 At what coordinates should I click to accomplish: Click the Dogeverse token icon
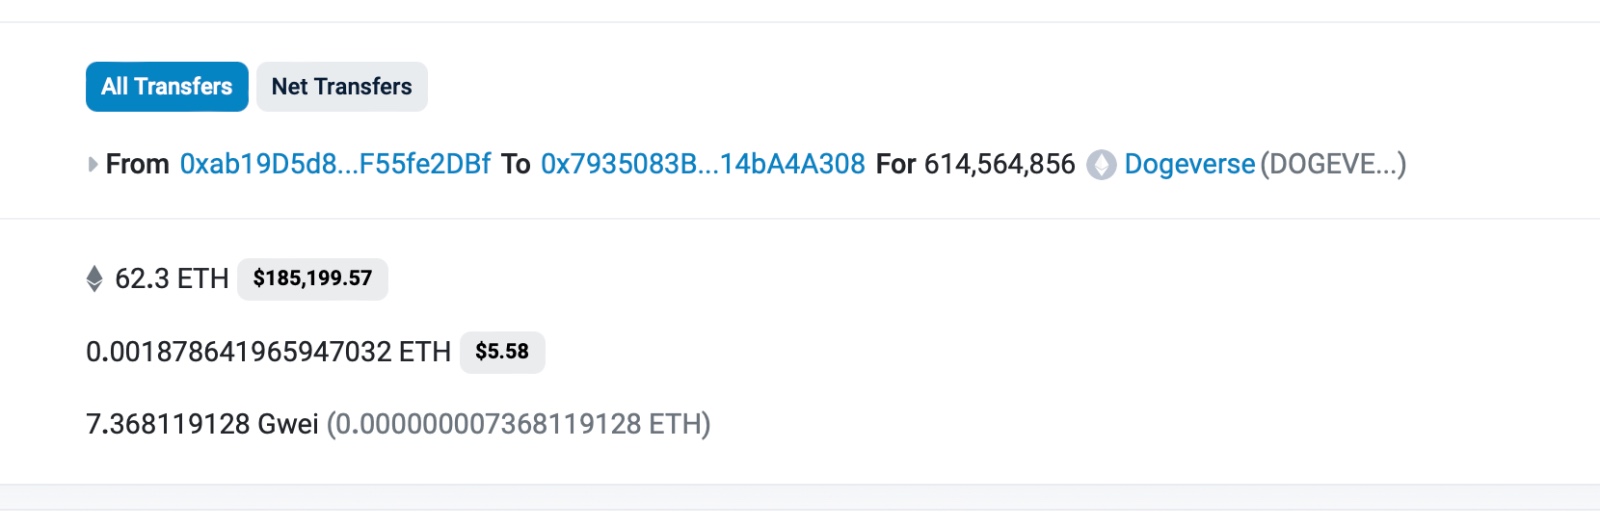[1102, 164]
